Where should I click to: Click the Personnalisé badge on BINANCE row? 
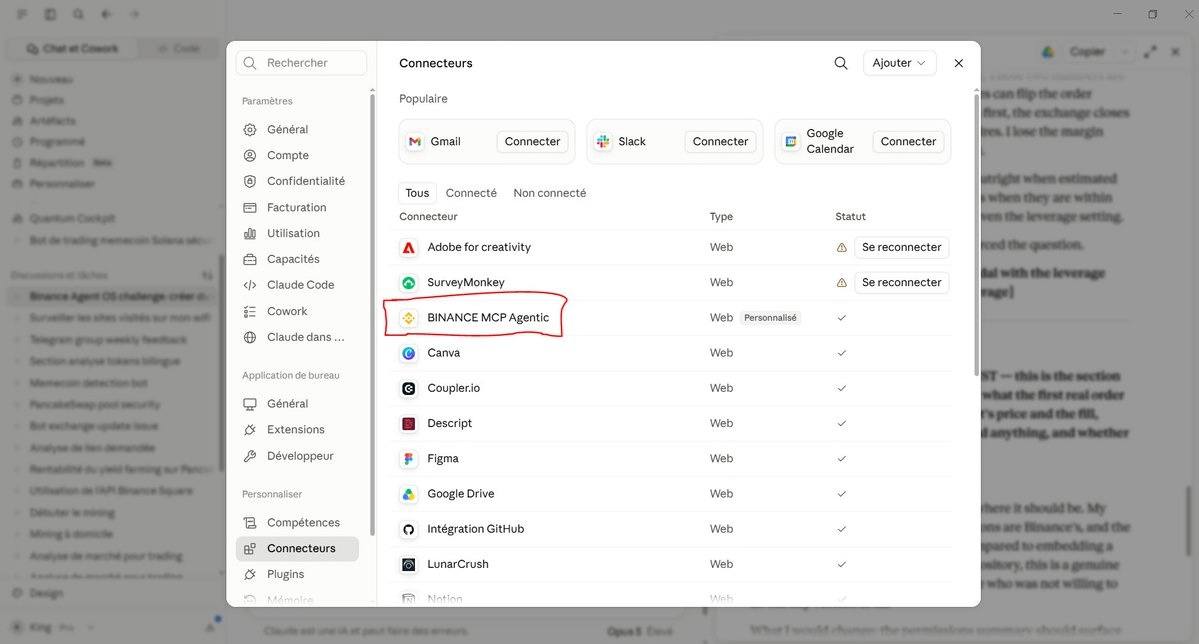click(x=770, y=317)
